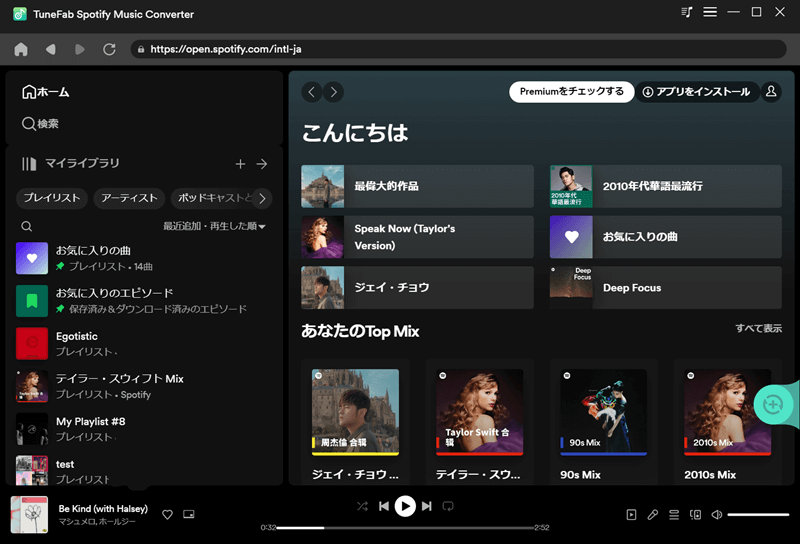Open Be Kind (with Halsey) track title
Screen dimensions: 800x544
click(103, 509)
